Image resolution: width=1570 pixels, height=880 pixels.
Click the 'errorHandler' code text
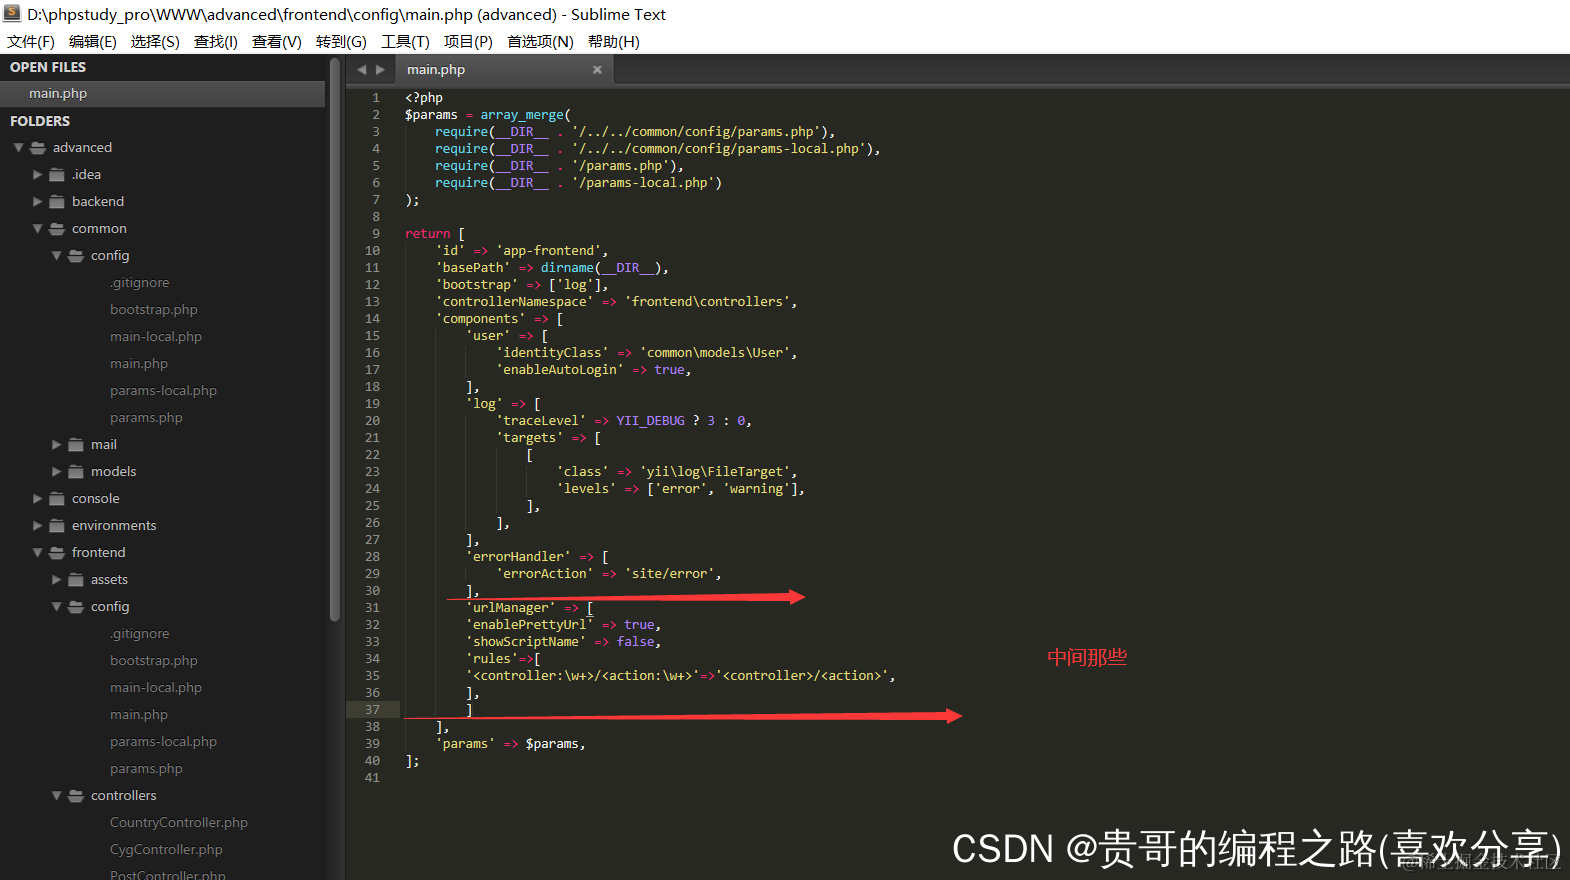[518, 557]
